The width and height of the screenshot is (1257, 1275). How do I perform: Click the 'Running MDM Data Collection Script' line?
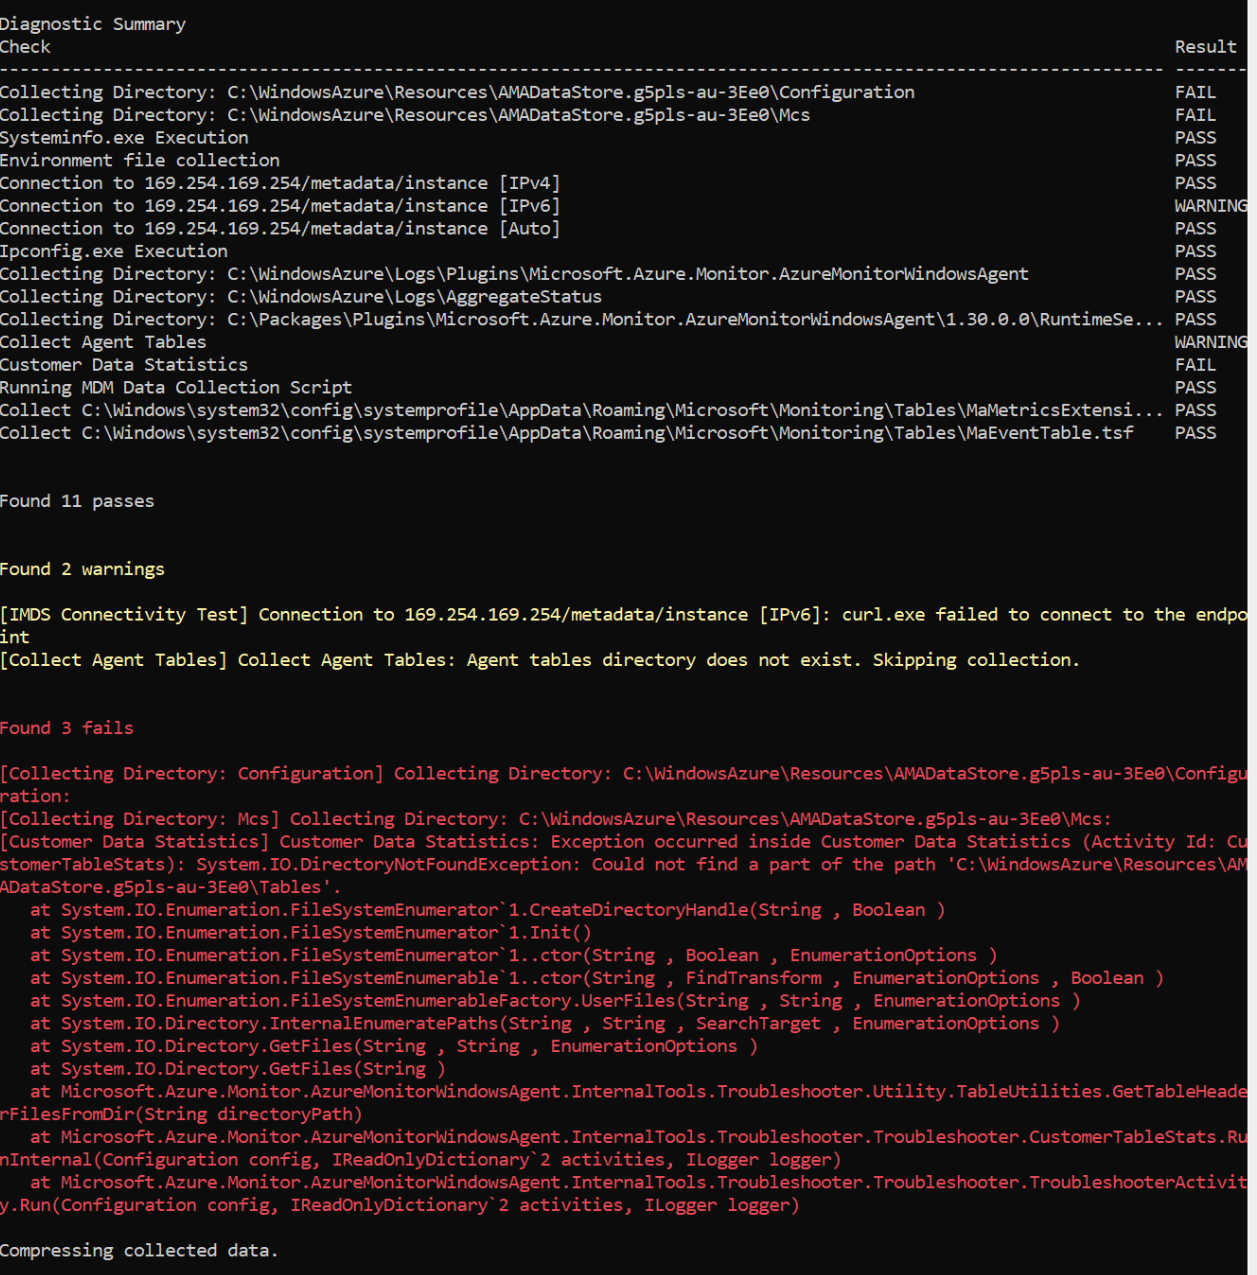click(x=176, y=387)
